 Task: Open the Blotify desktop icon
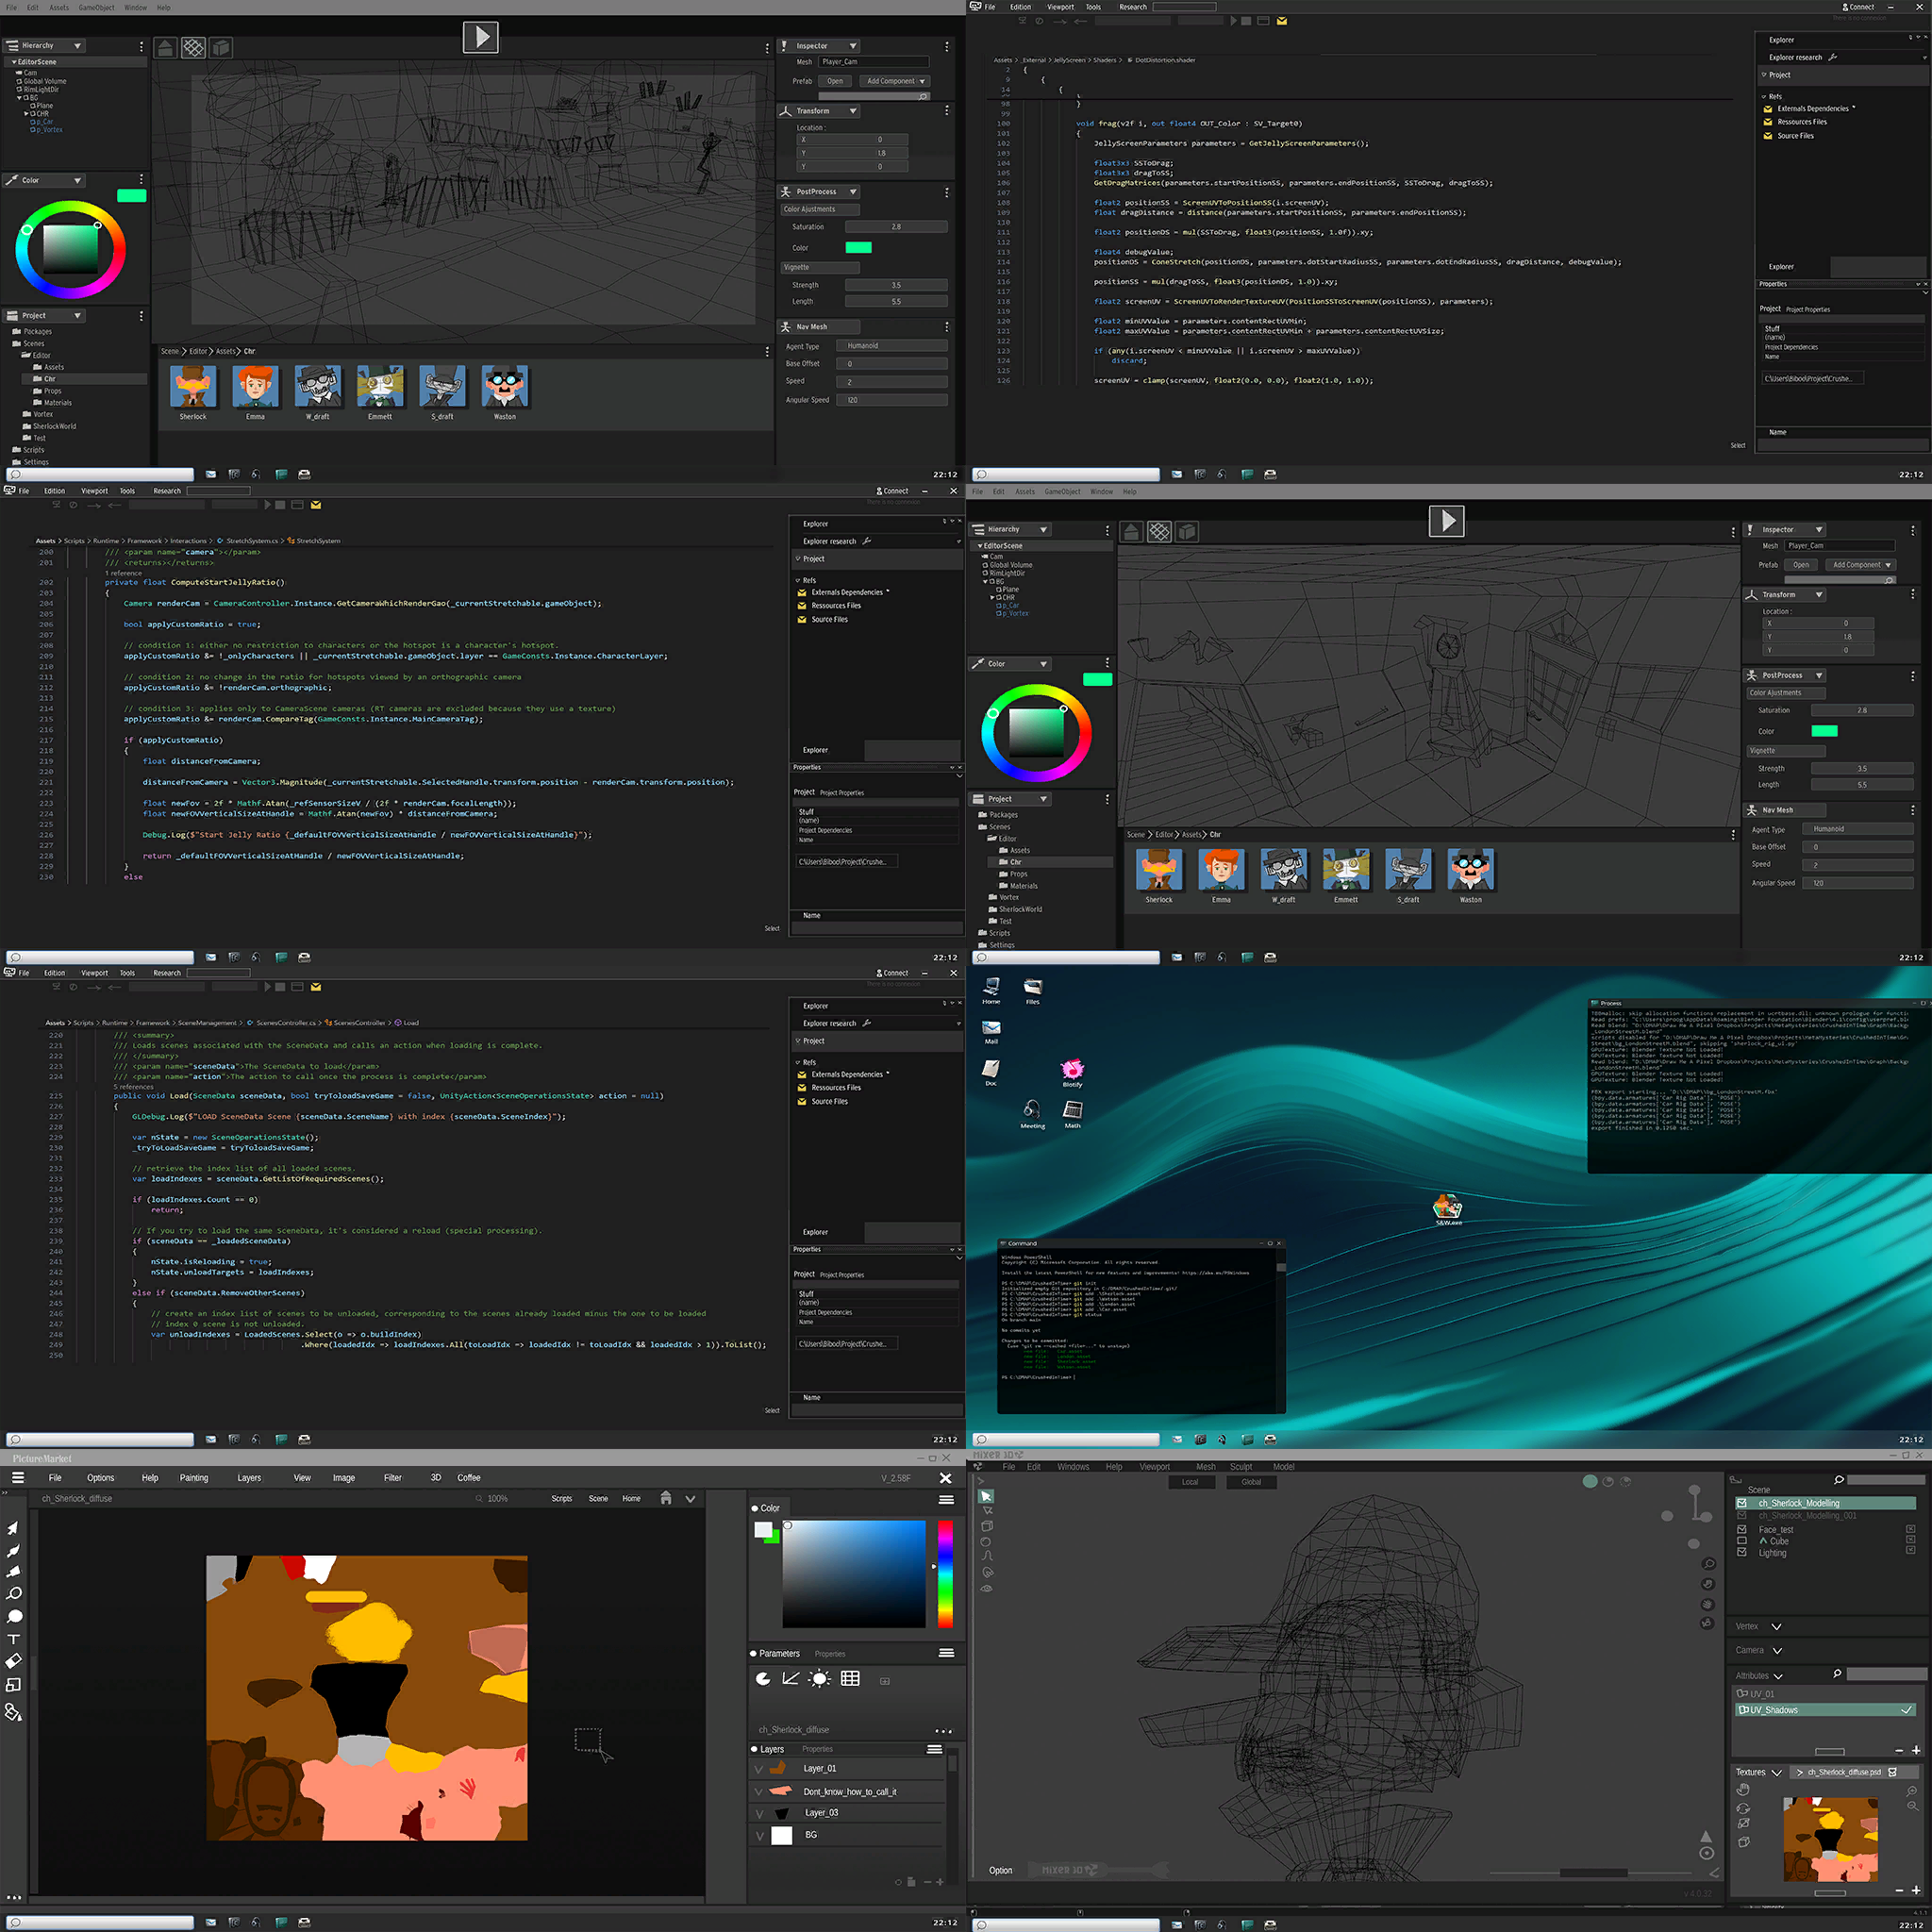click(x=1072, y=1069)
